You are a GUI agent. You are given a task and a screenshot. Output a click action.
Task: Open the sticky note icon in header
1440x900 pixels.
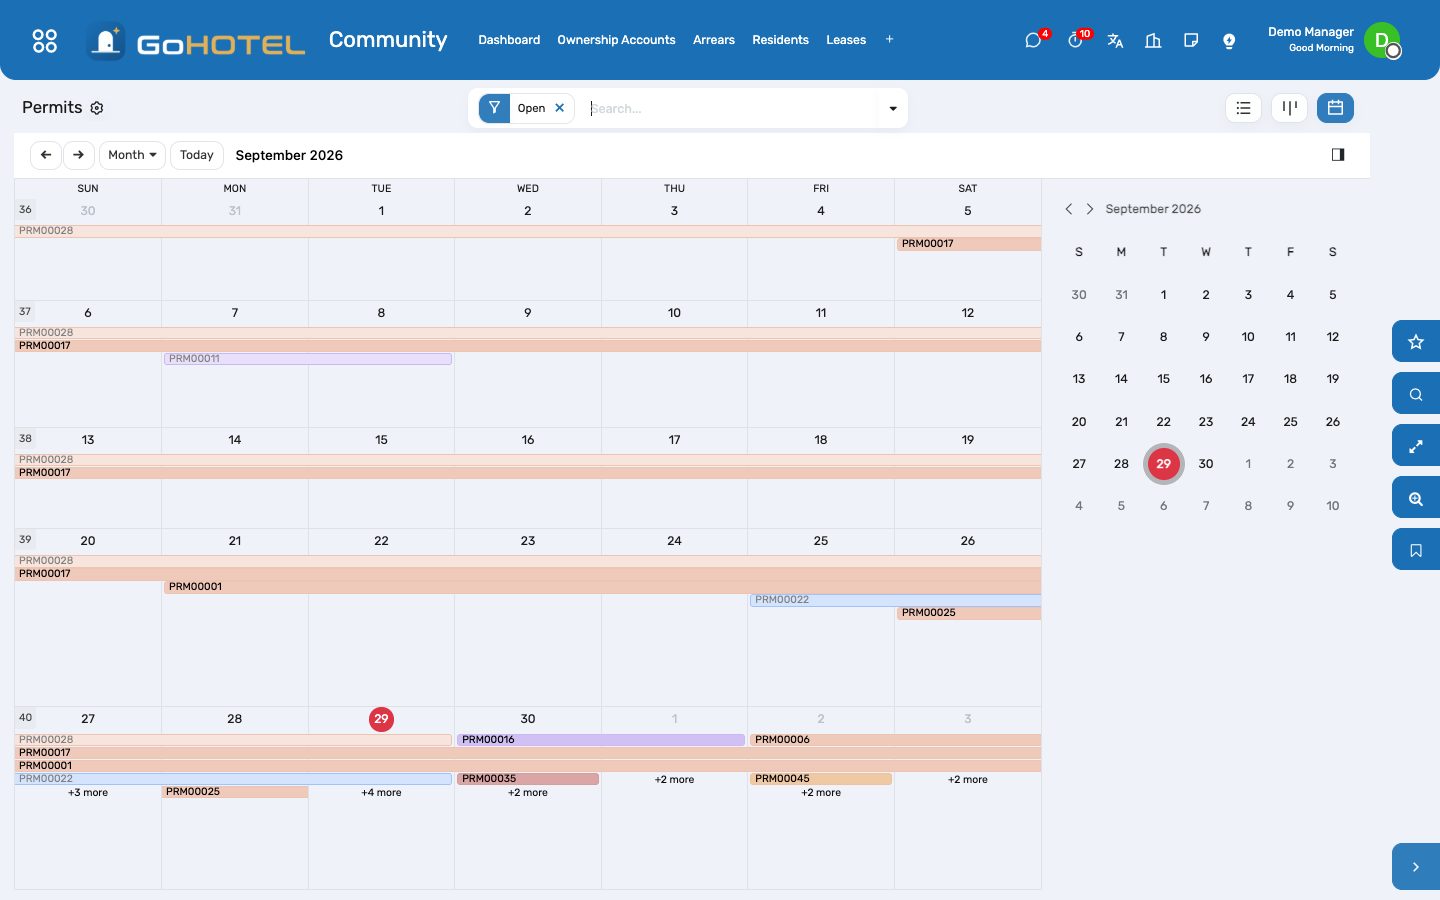(1191, 40)
